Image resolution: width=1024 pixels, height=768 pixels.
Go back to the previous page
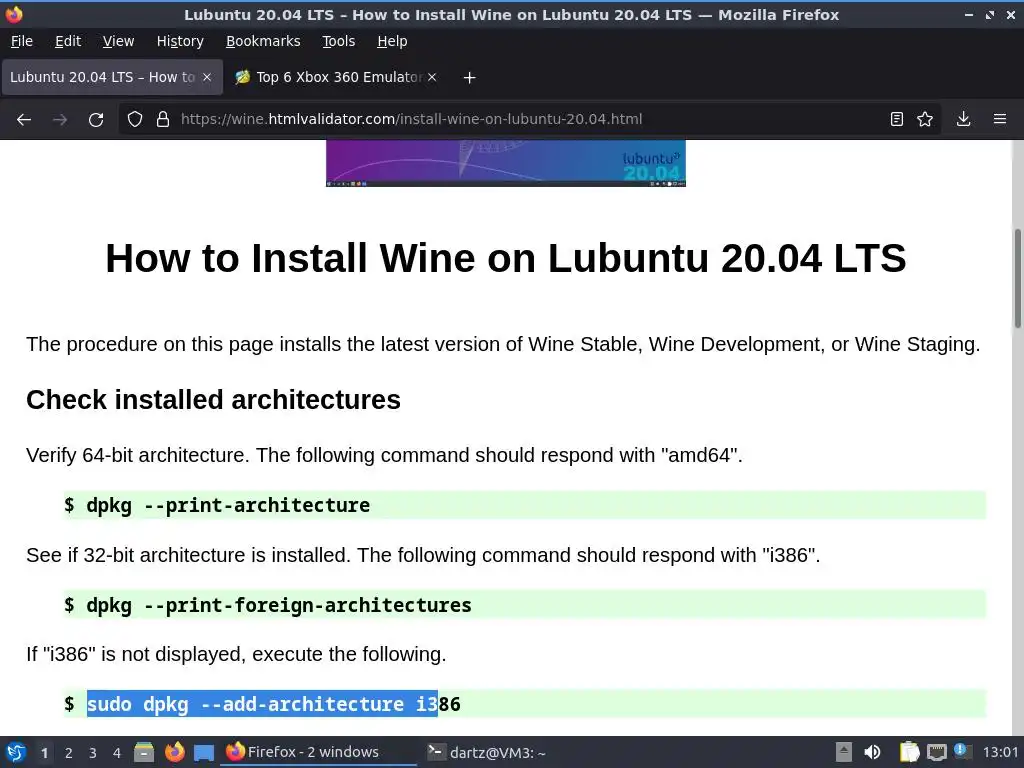[x=24, y=120]
